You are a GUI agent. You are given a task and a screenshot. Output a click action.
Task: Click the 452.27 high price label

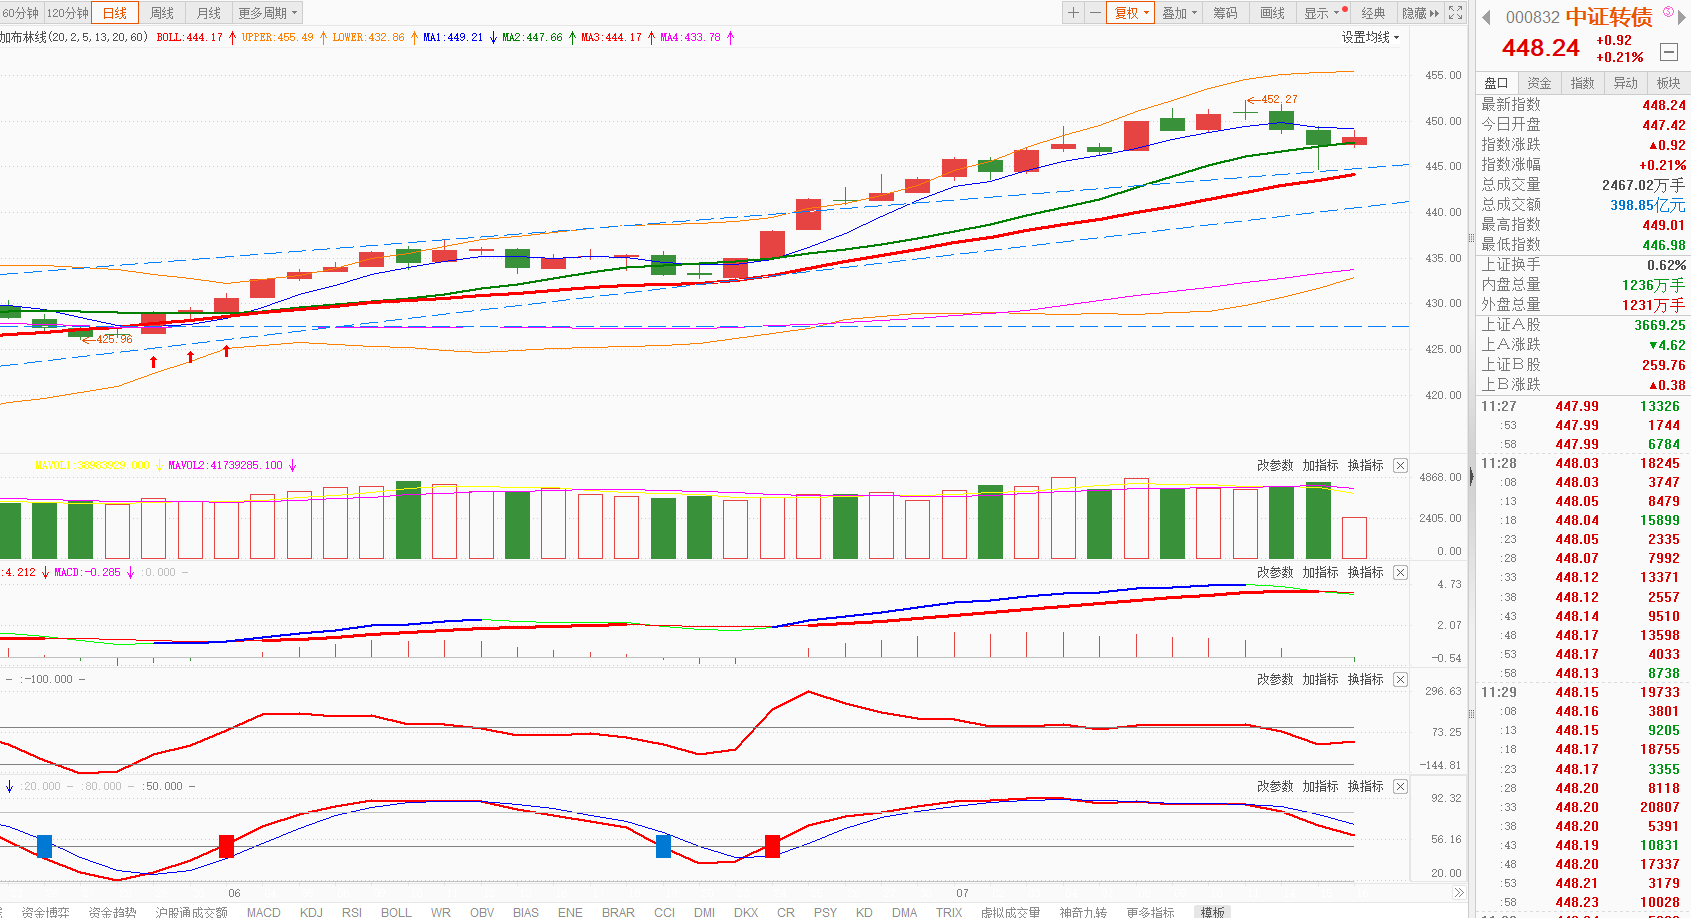pyautogui.click(x=1279, y=100)
